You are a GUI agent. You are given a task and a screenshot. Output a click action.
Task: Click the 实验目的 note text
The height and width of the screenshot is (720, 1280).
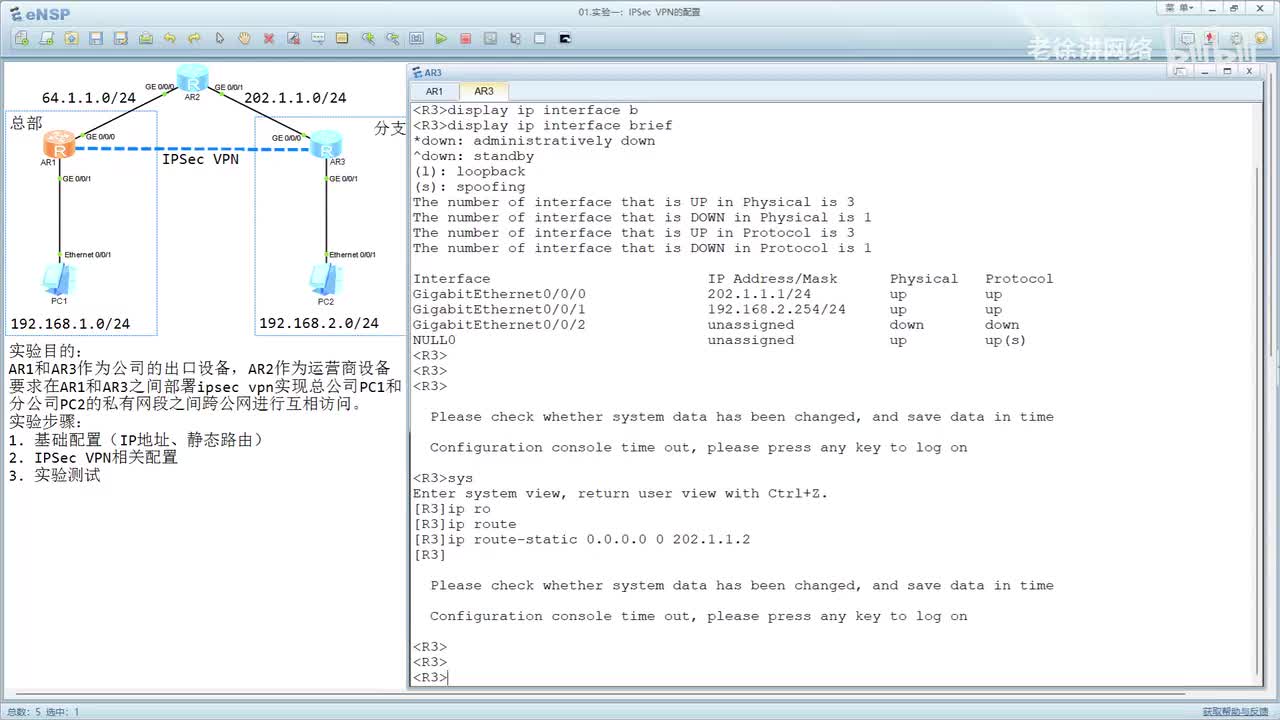tap(45, 351)
